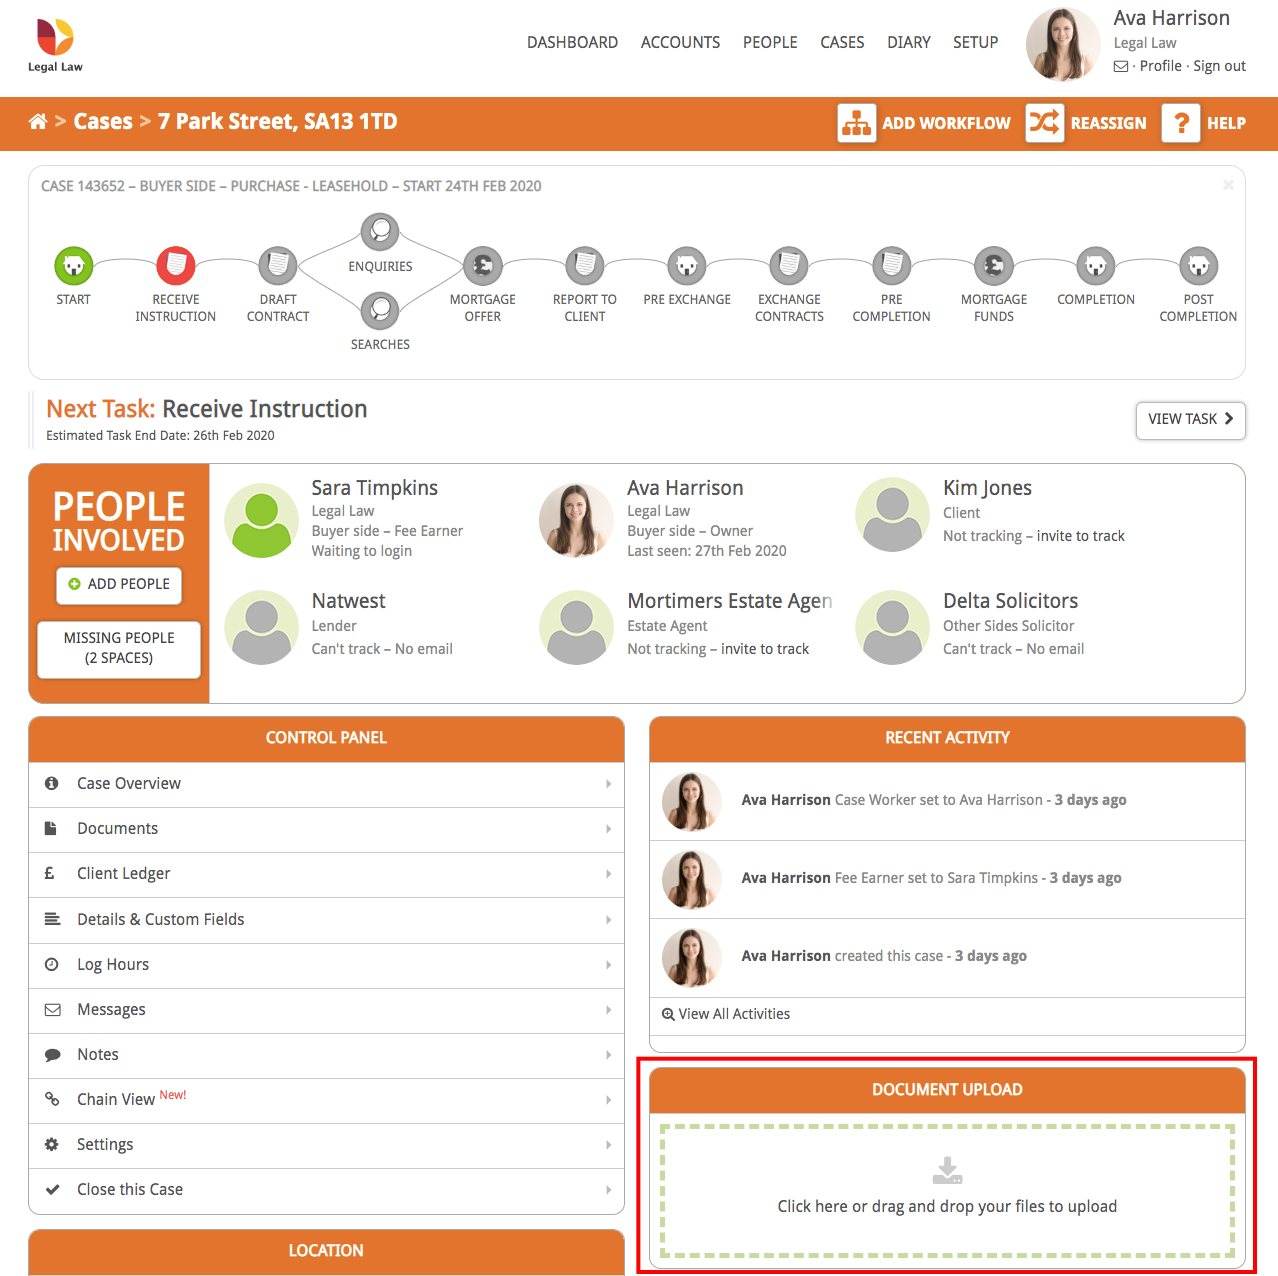Click the home breadcrumb icon
Viewport: 1278px width, 1276px height.
[x=38, y=121]
